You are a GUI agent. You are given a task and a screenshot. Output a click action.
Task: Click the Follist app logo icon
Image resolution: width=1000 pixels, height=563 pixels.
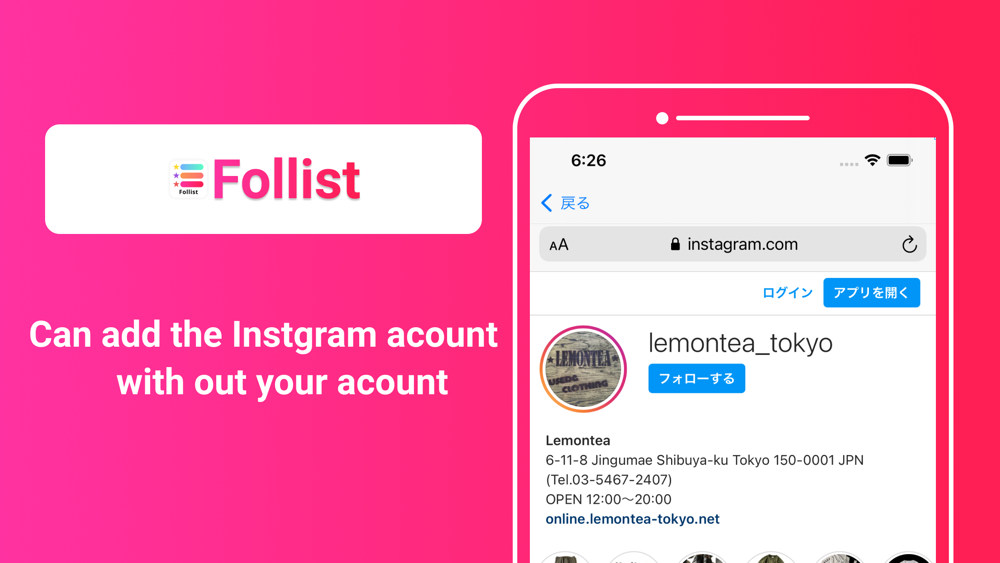(x=188, y=179)
